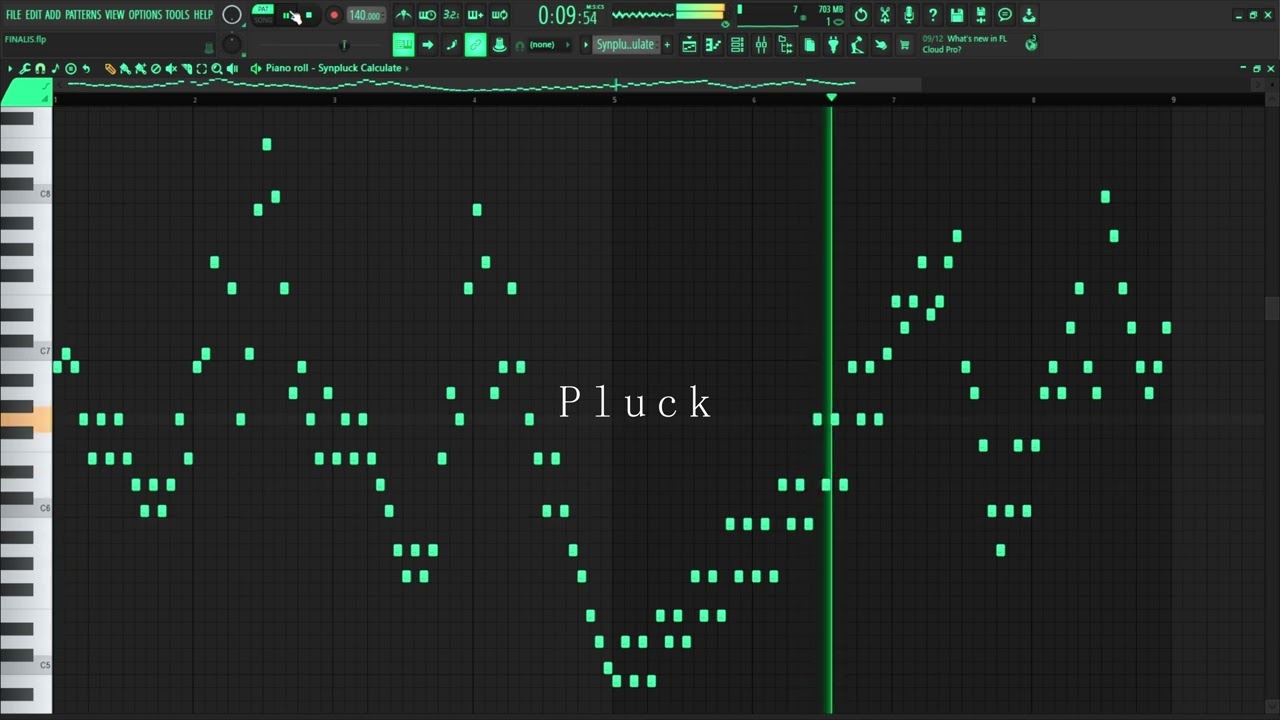The image size is (1280, 720).
Task: Toggle the 3-2-1 countdown before recording
Action: coord(451,15)
